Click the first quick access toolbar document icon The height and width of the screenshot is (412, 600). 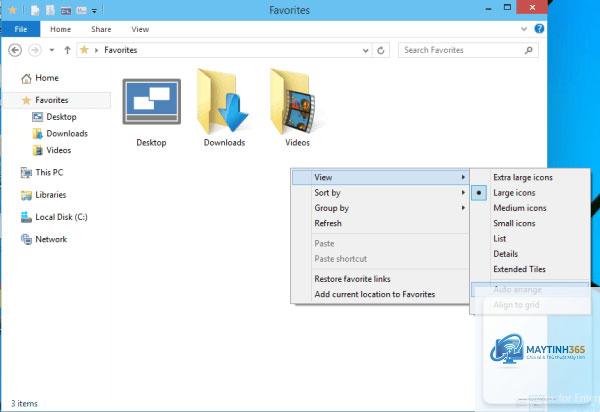(x=35, y=10)
